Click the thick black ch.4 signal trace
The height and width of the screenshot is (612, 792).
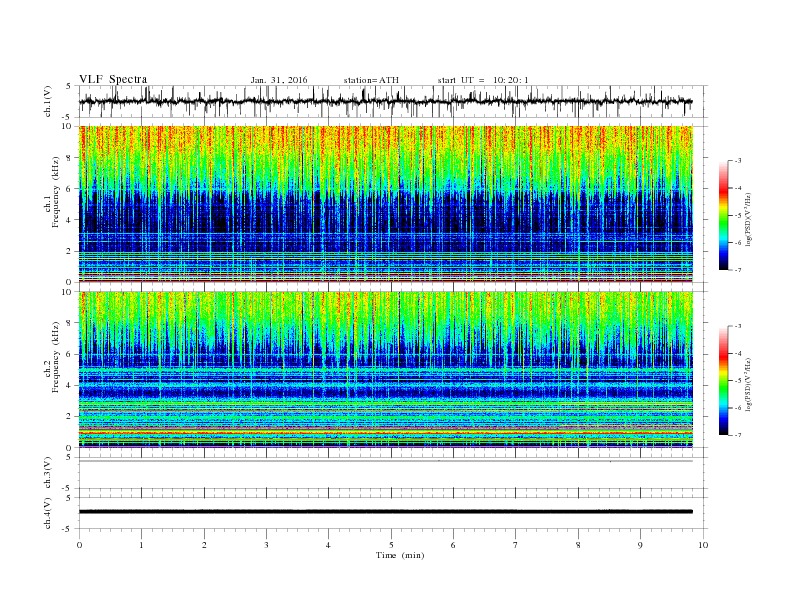coord(386,512)
